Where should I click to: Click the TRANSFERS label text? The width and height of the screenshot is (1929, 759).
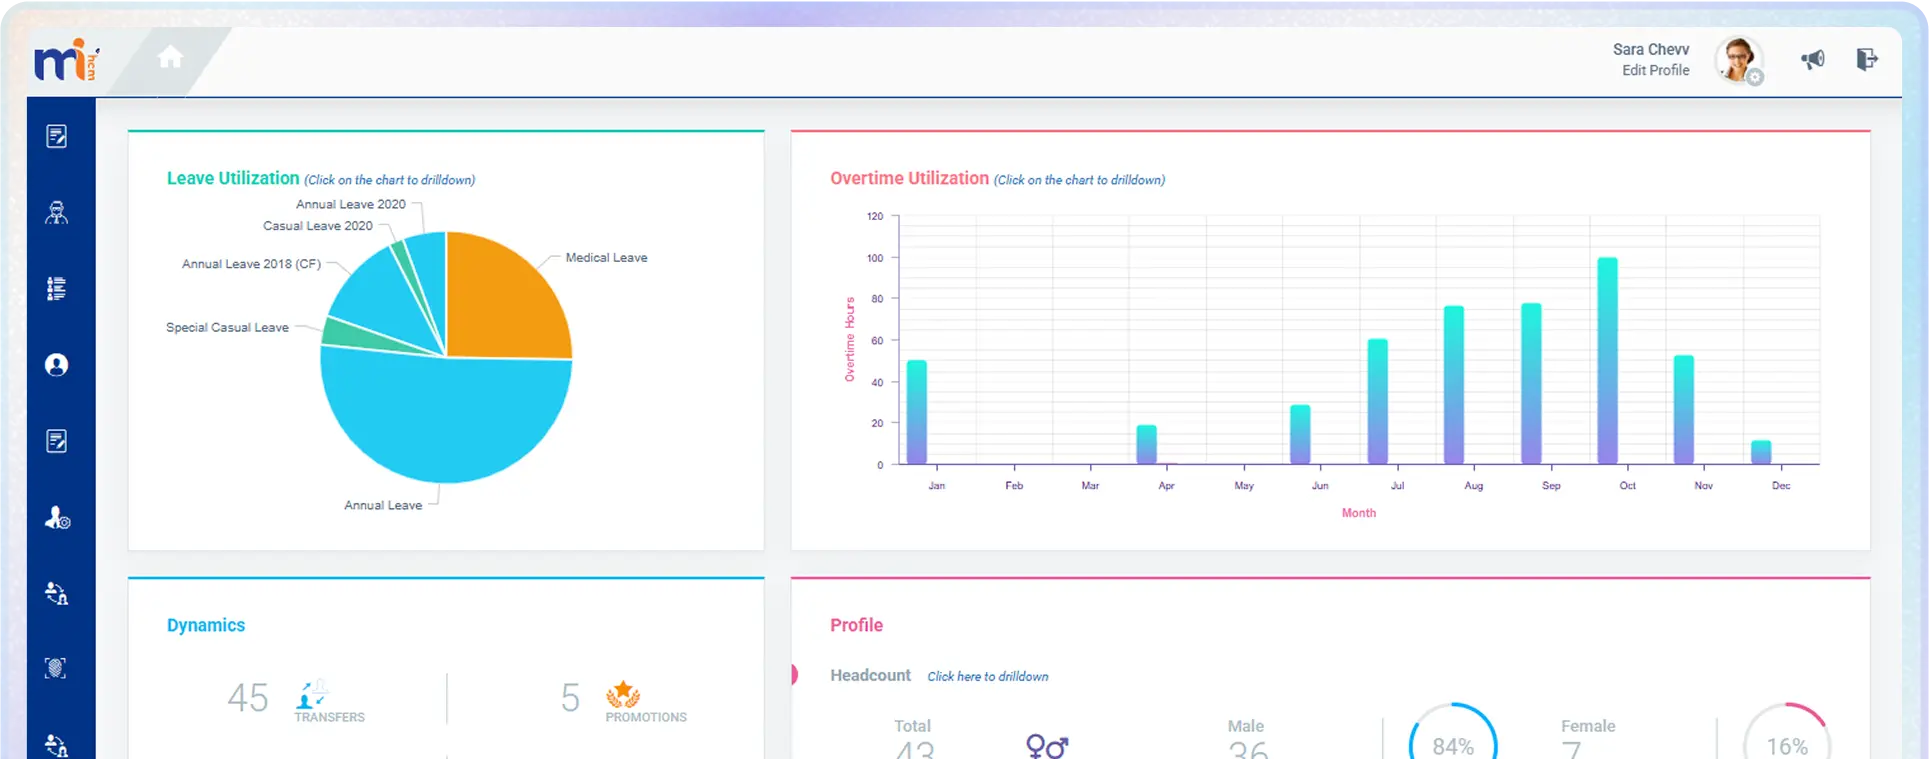pyautogui.click(x=329, y=717)
